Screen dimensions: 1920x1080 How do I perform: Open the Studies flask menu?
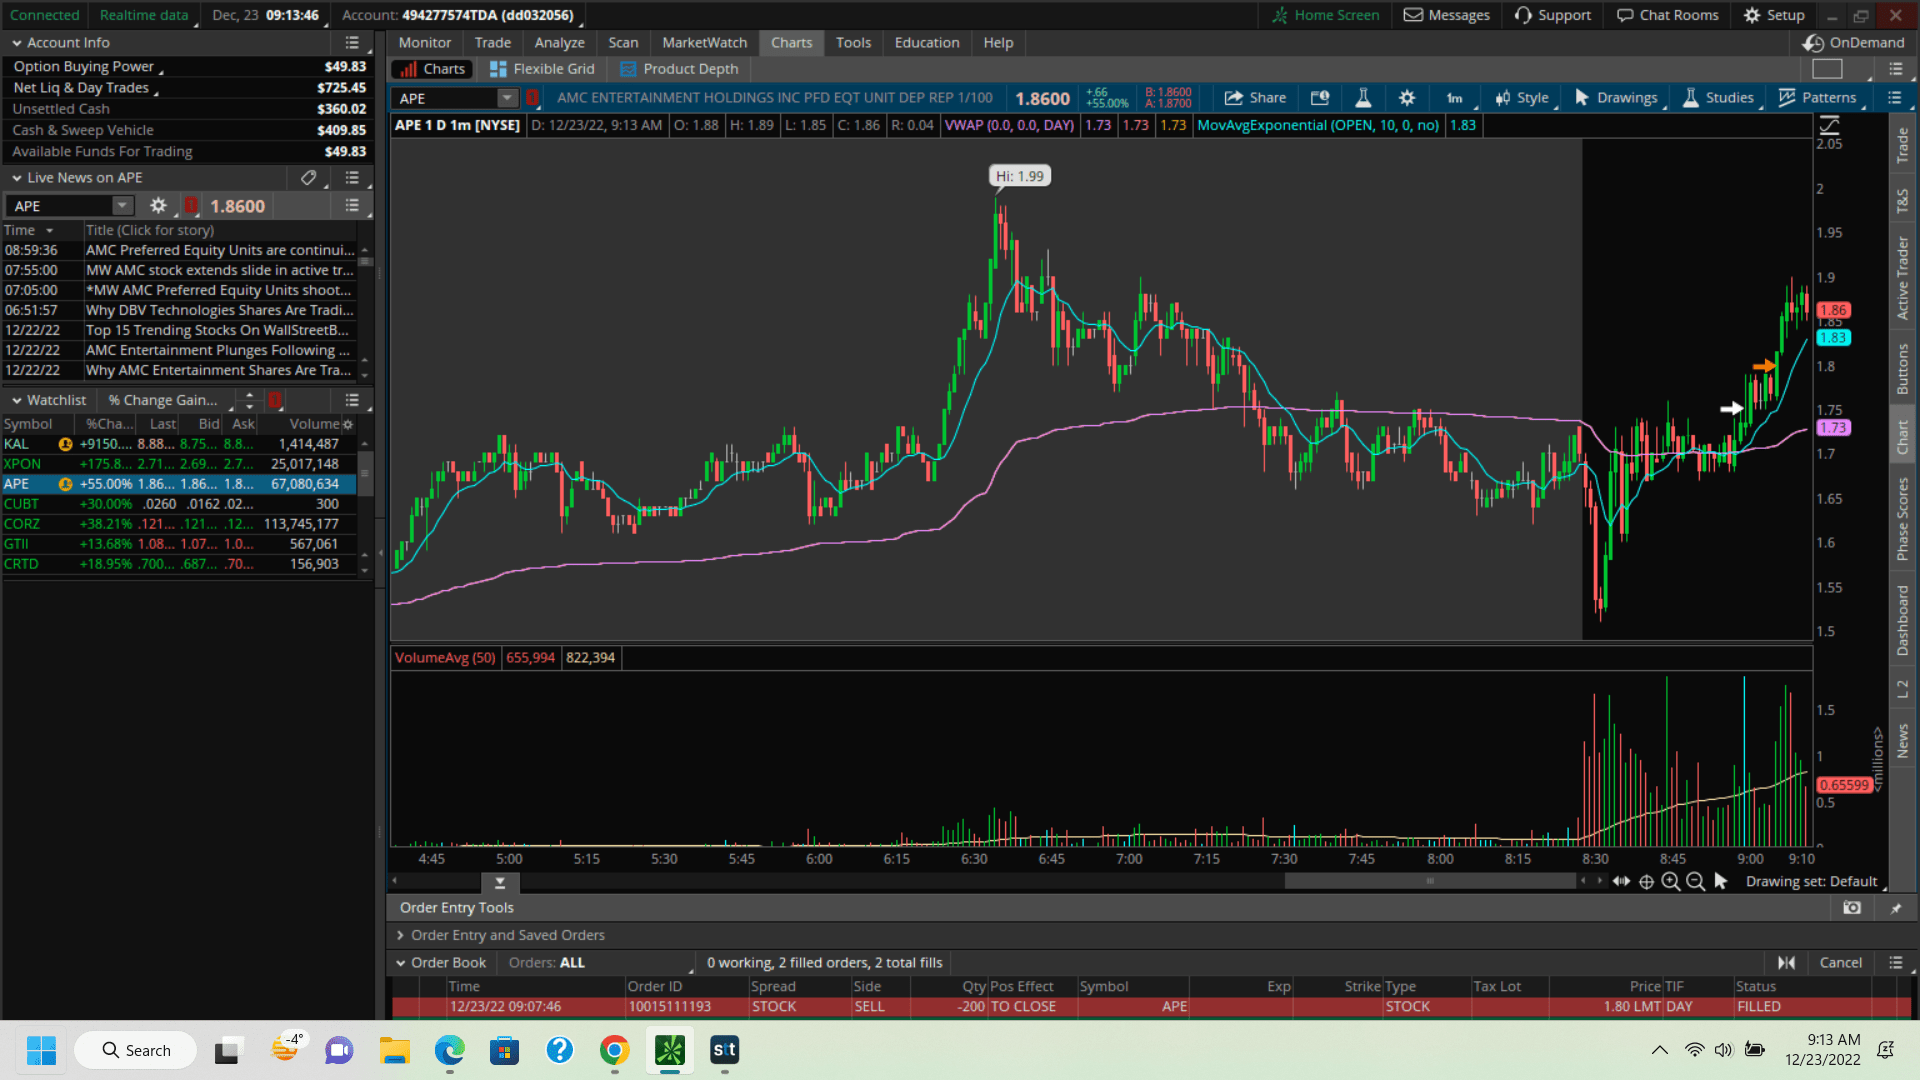click(1718, 98)
